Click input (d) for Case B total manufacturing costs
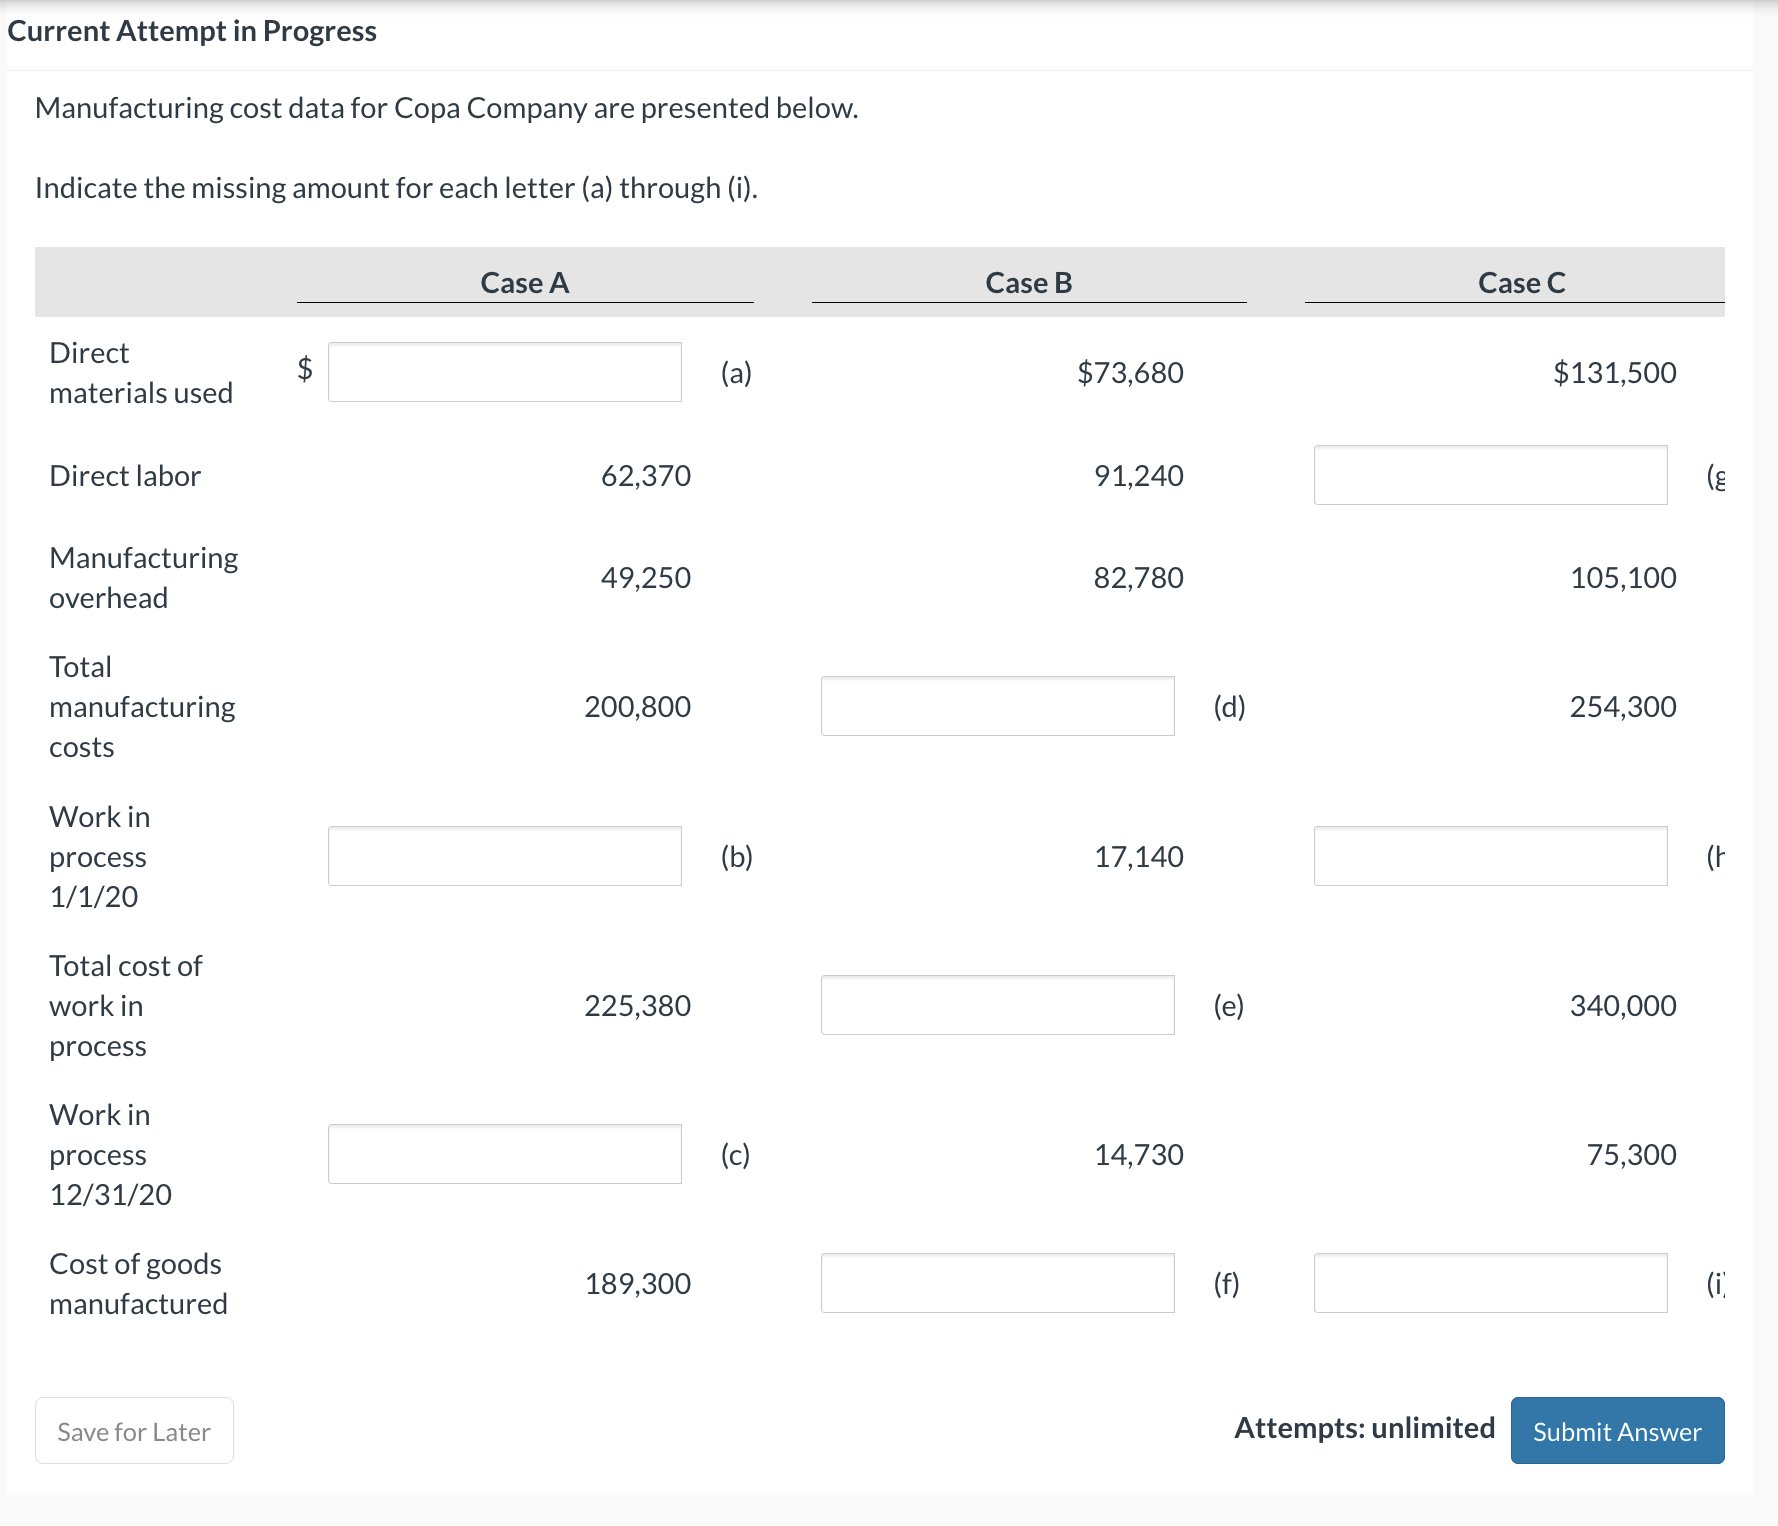The height and width of the screenshot is (1526, 1778). (997, 706)
